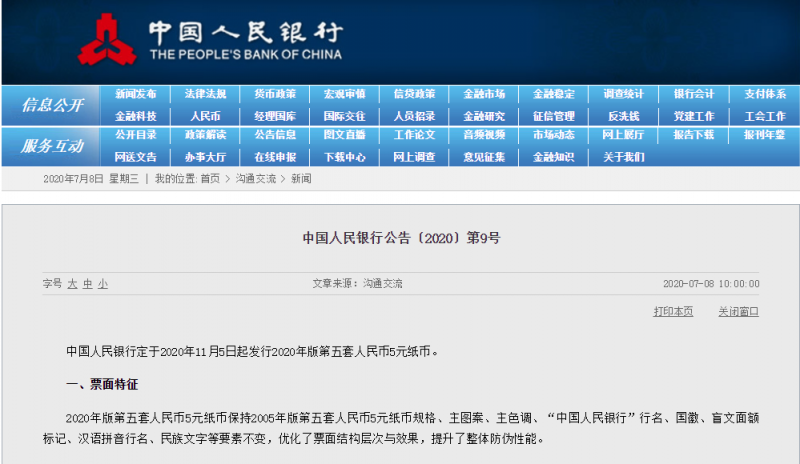Set font size to small (小)
The width and height of the screenshot is (800, 464).
coord(103,284)
